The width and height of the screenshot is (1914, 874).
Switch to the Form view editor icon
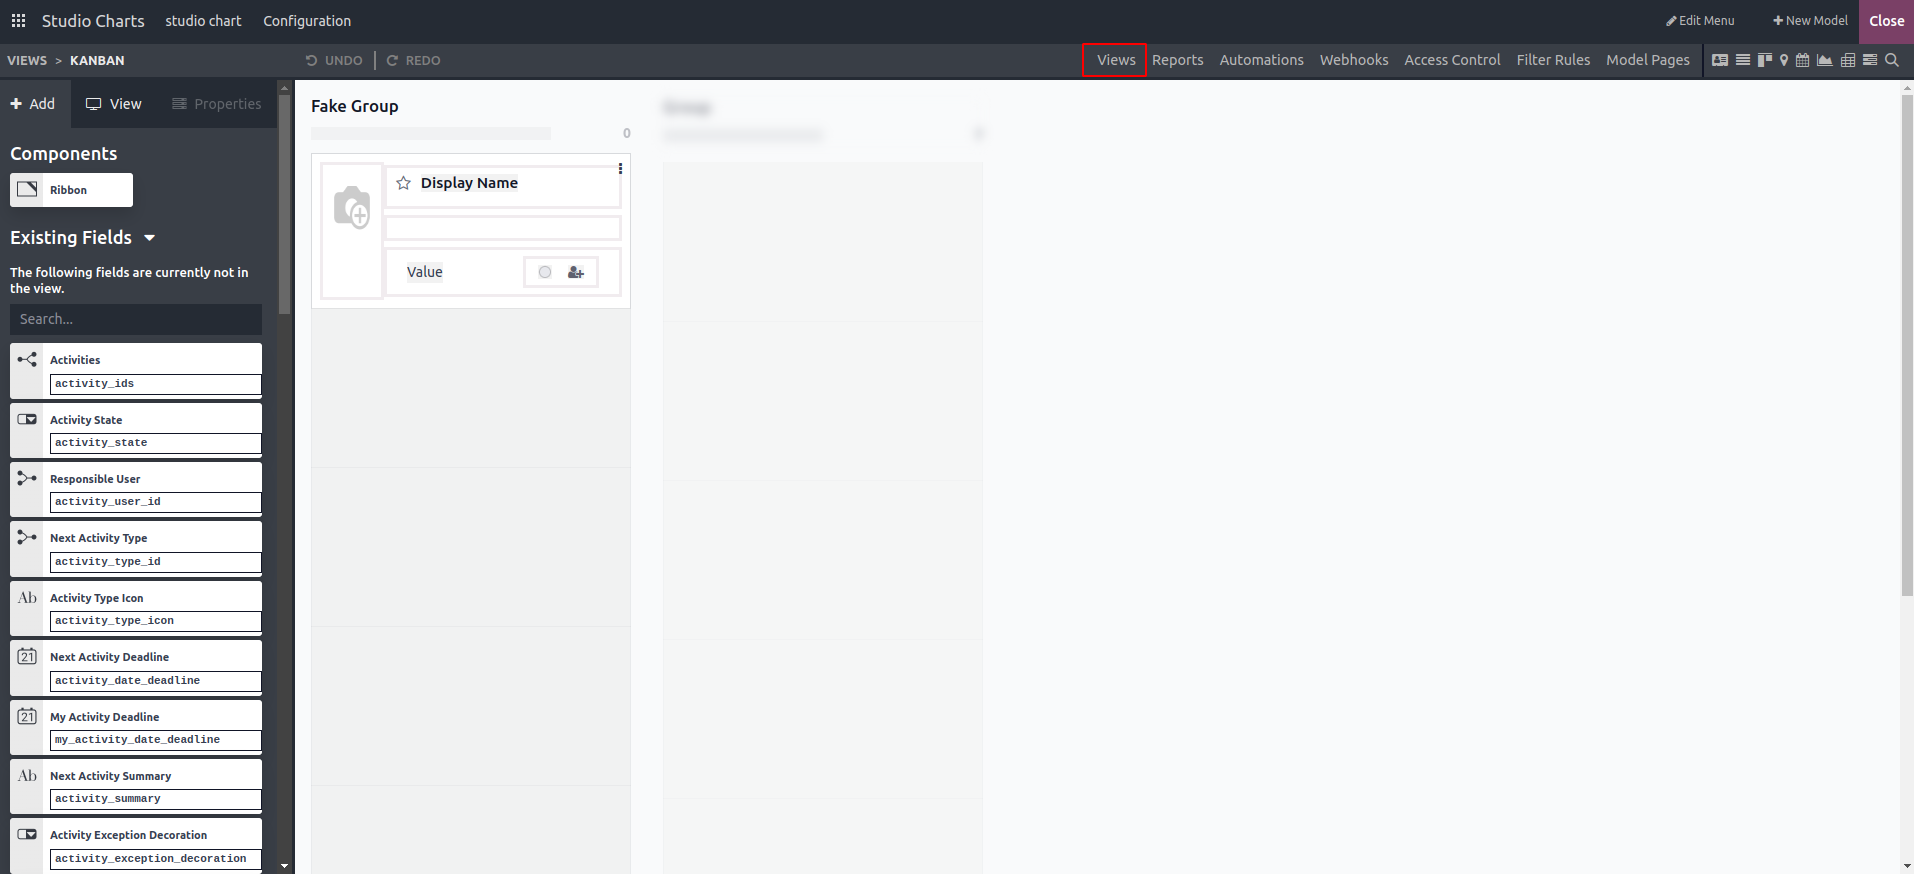1720,60
